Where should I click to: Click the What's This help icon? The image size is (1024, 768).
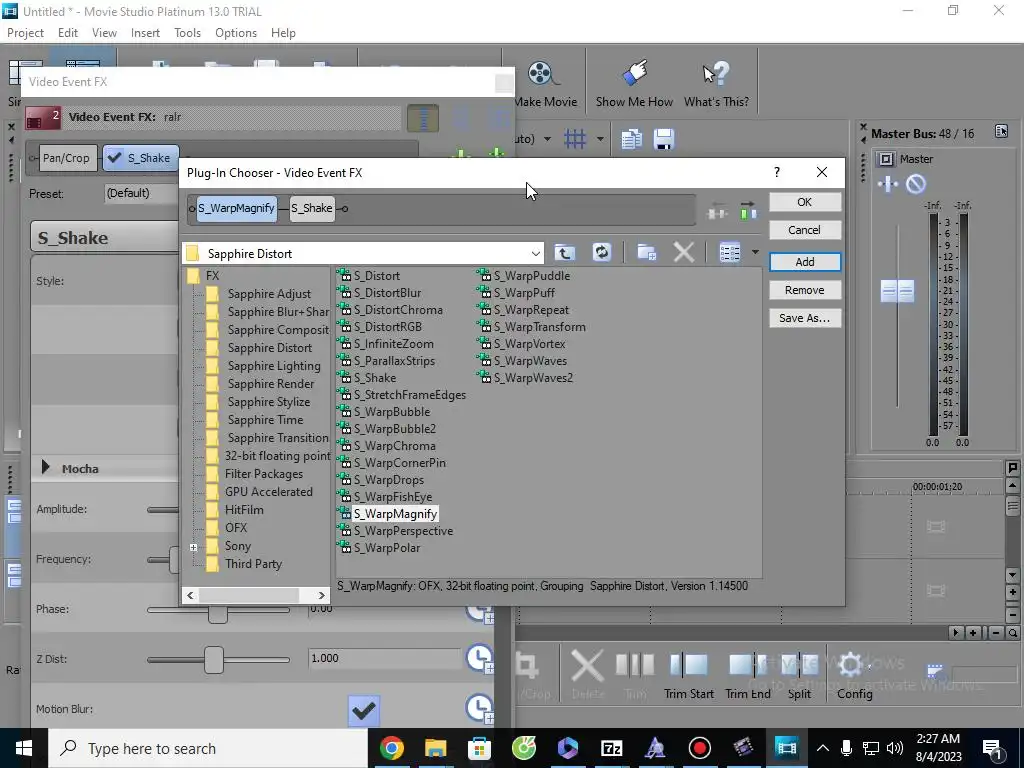[716, 74]
